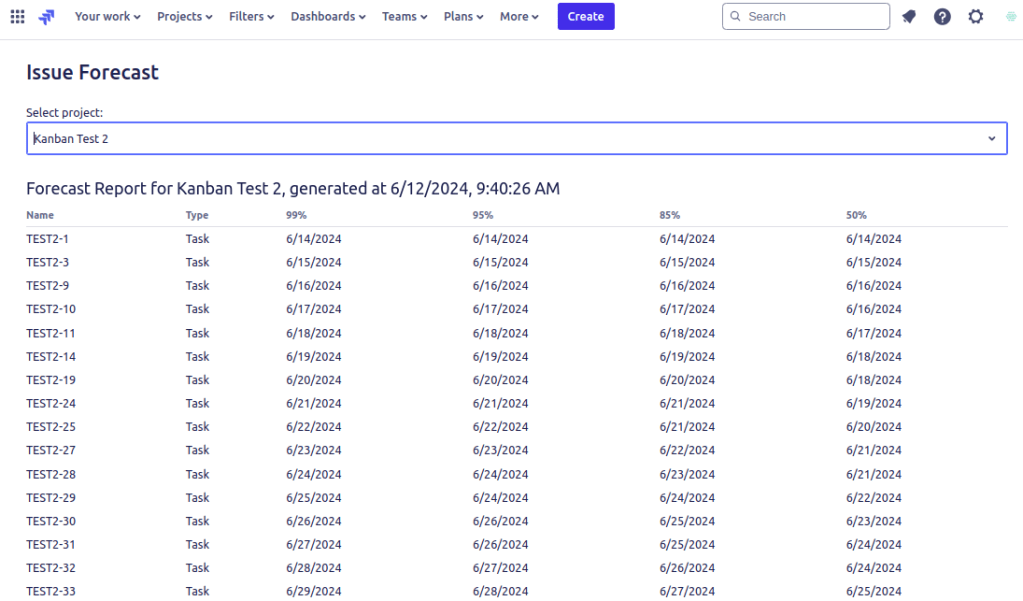1023x601 pixels.
Task: Expand the More menu
Action: pyautogui.click(x=519, y=16)
